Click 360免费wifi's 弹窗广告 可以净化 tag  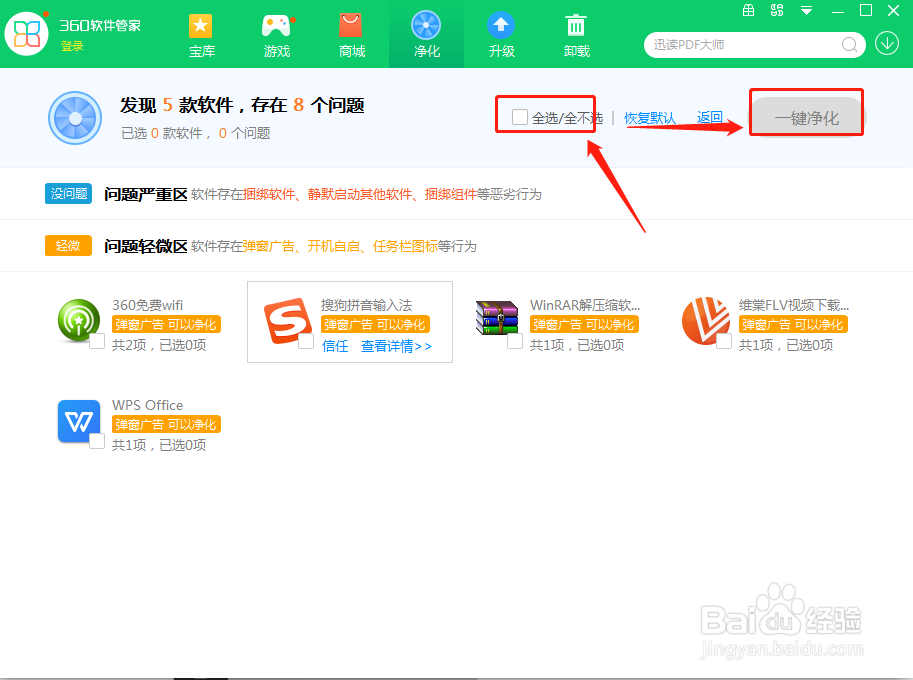coord(166,324)
